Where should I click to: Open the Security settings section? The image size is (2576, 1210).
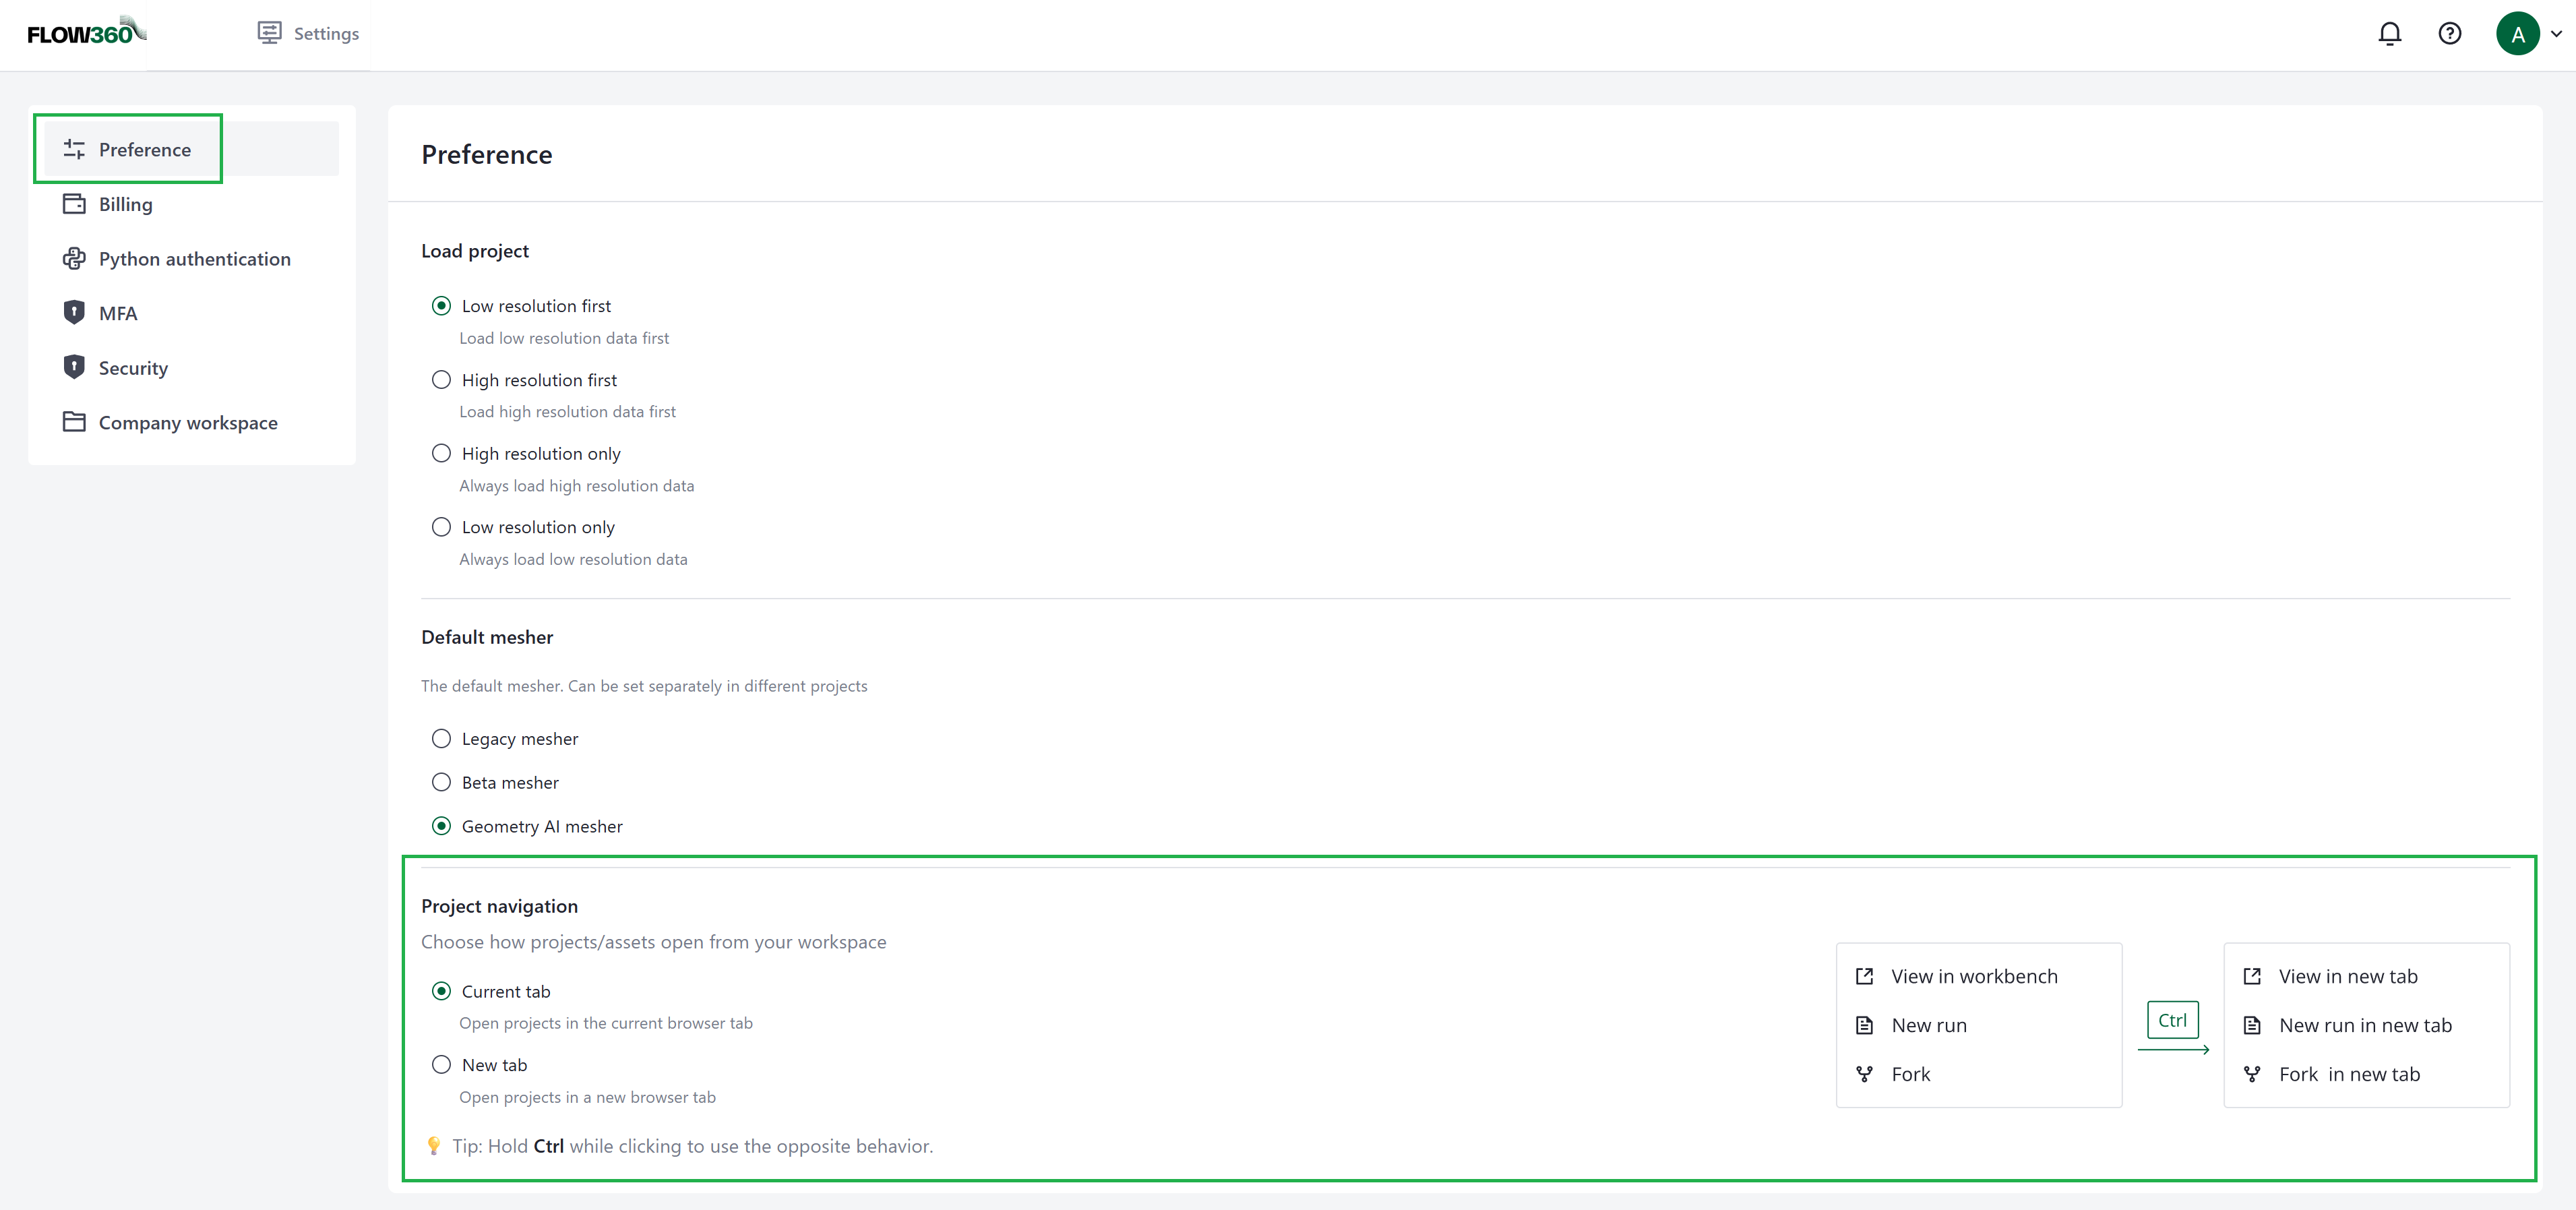point(192,368)
